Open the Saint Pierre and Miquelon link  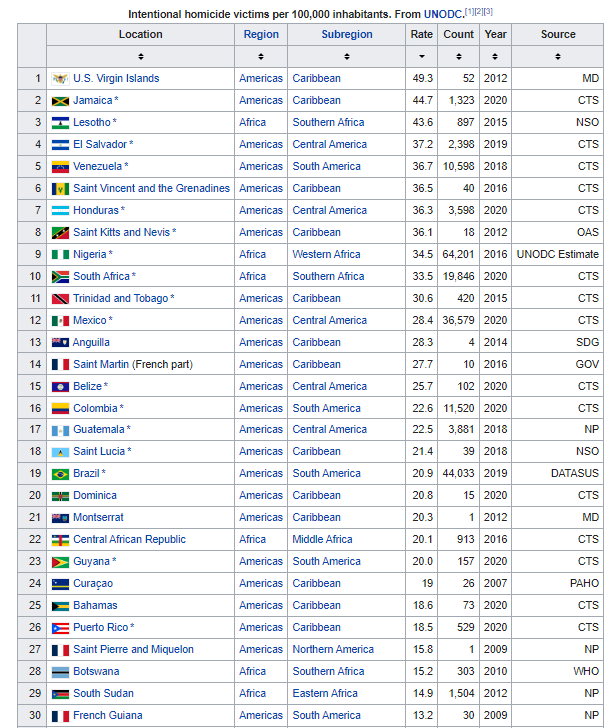coord(133,650)
